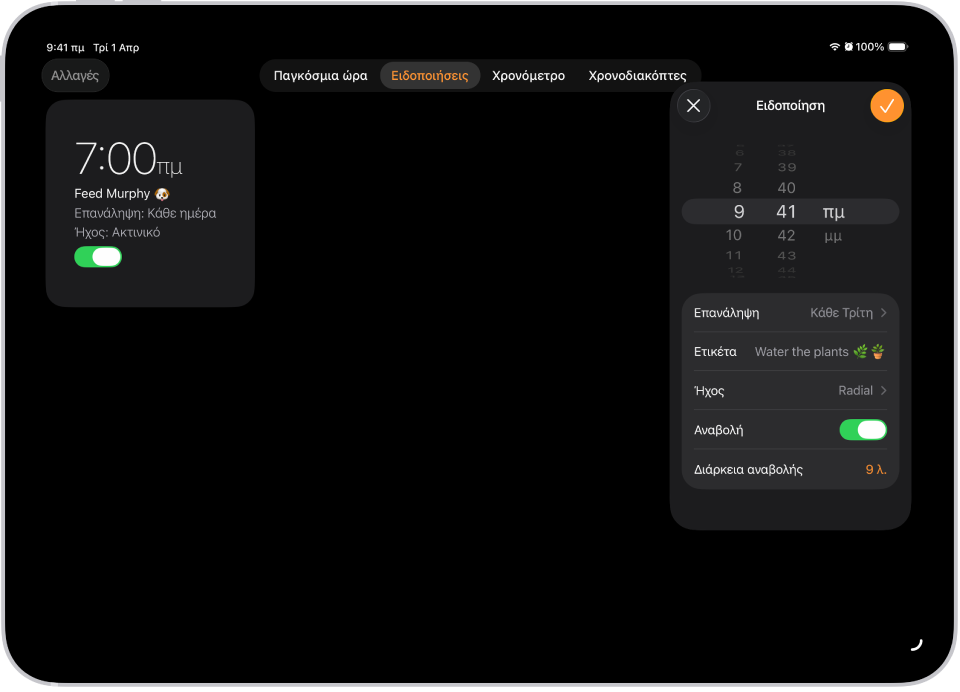Image resolution: width=960 pixels, height=692 pixels.
Task: Select hour 8 in time picker
Action: [737, 188]
